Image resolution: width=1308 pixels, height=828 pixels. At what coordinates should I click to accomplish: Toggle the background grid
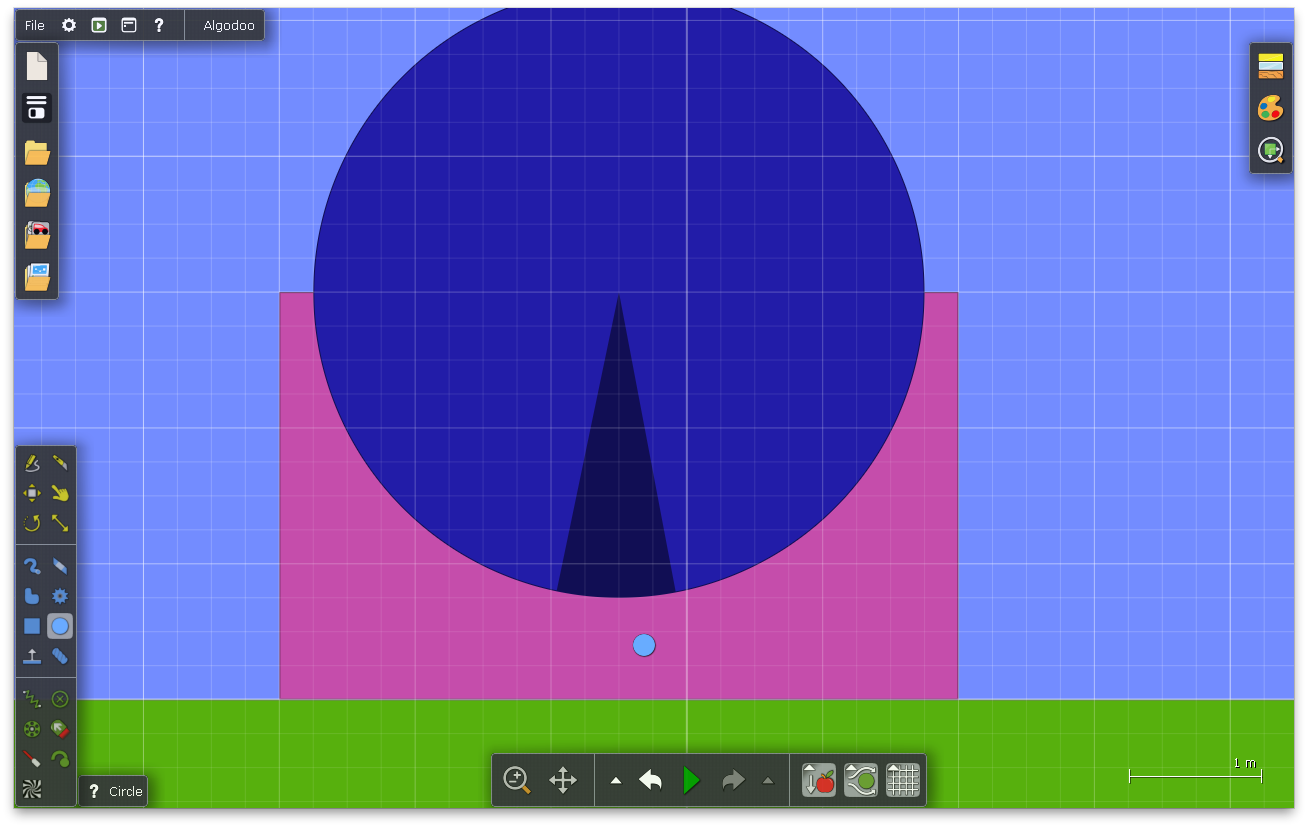pyautogui.click(x=902, y=780)
